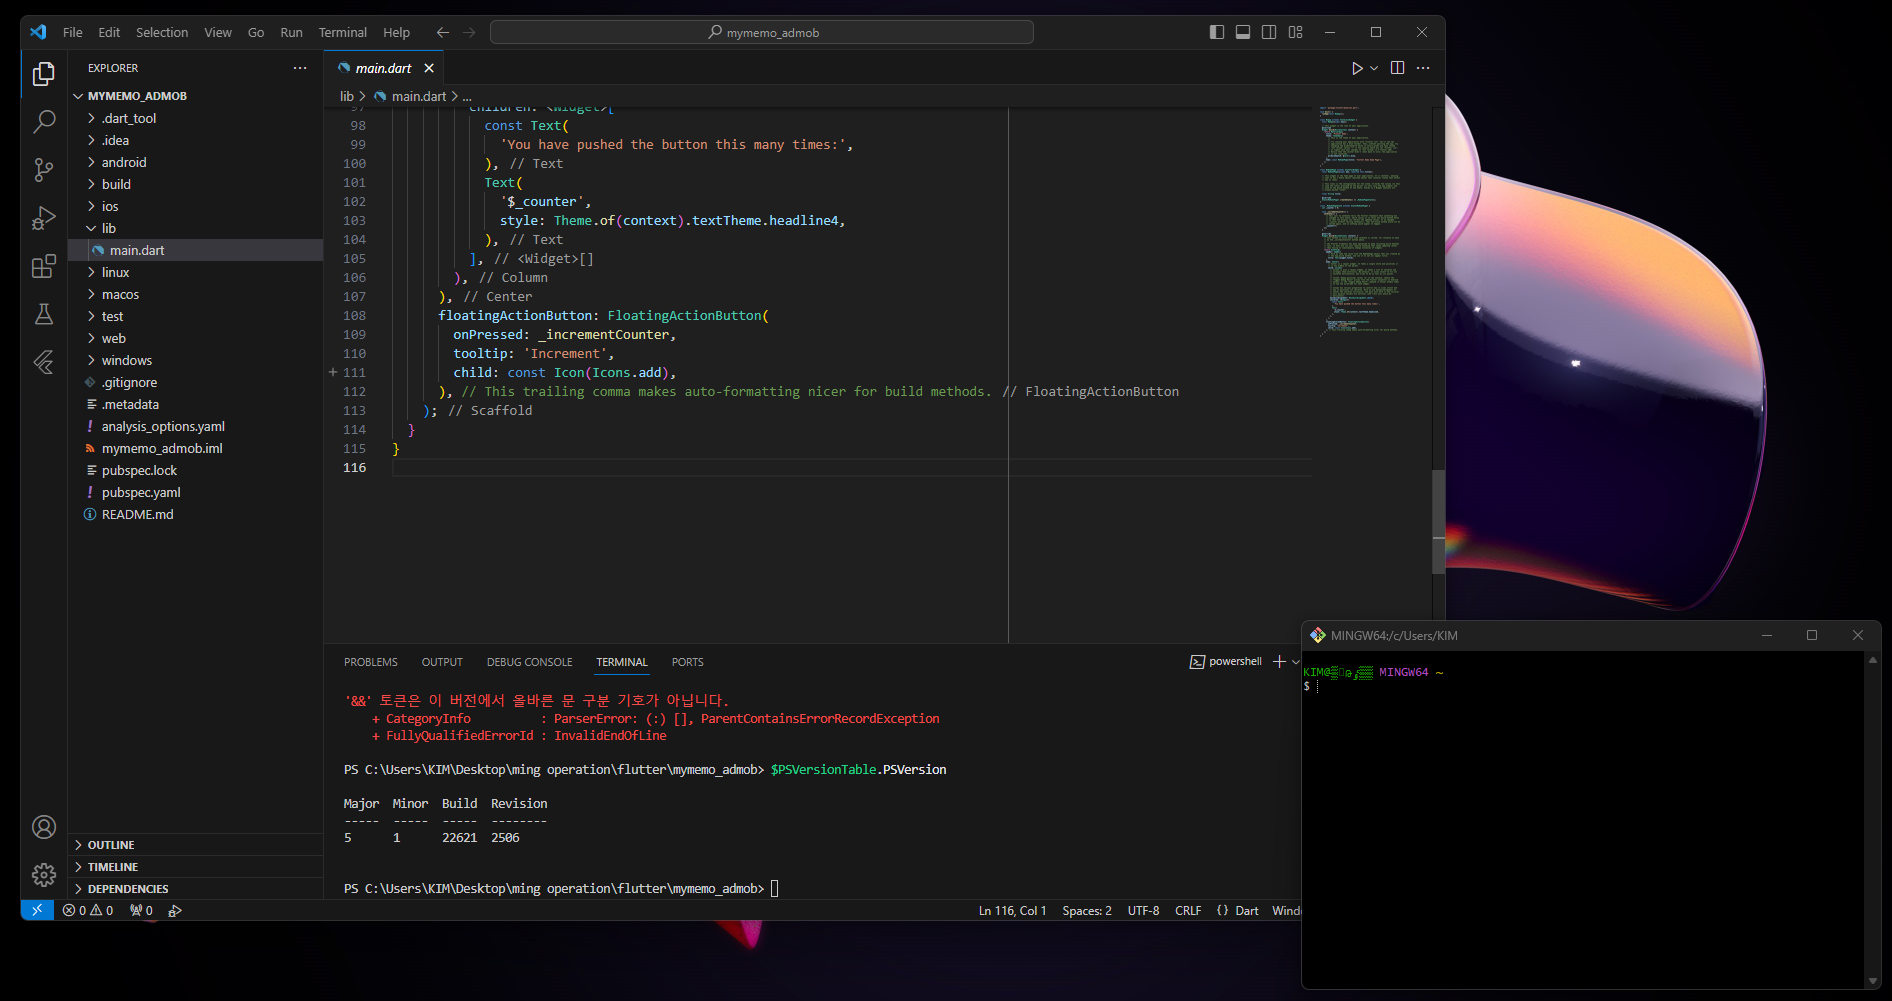Toggle the bottom Panel visibility

point(1243,33)
